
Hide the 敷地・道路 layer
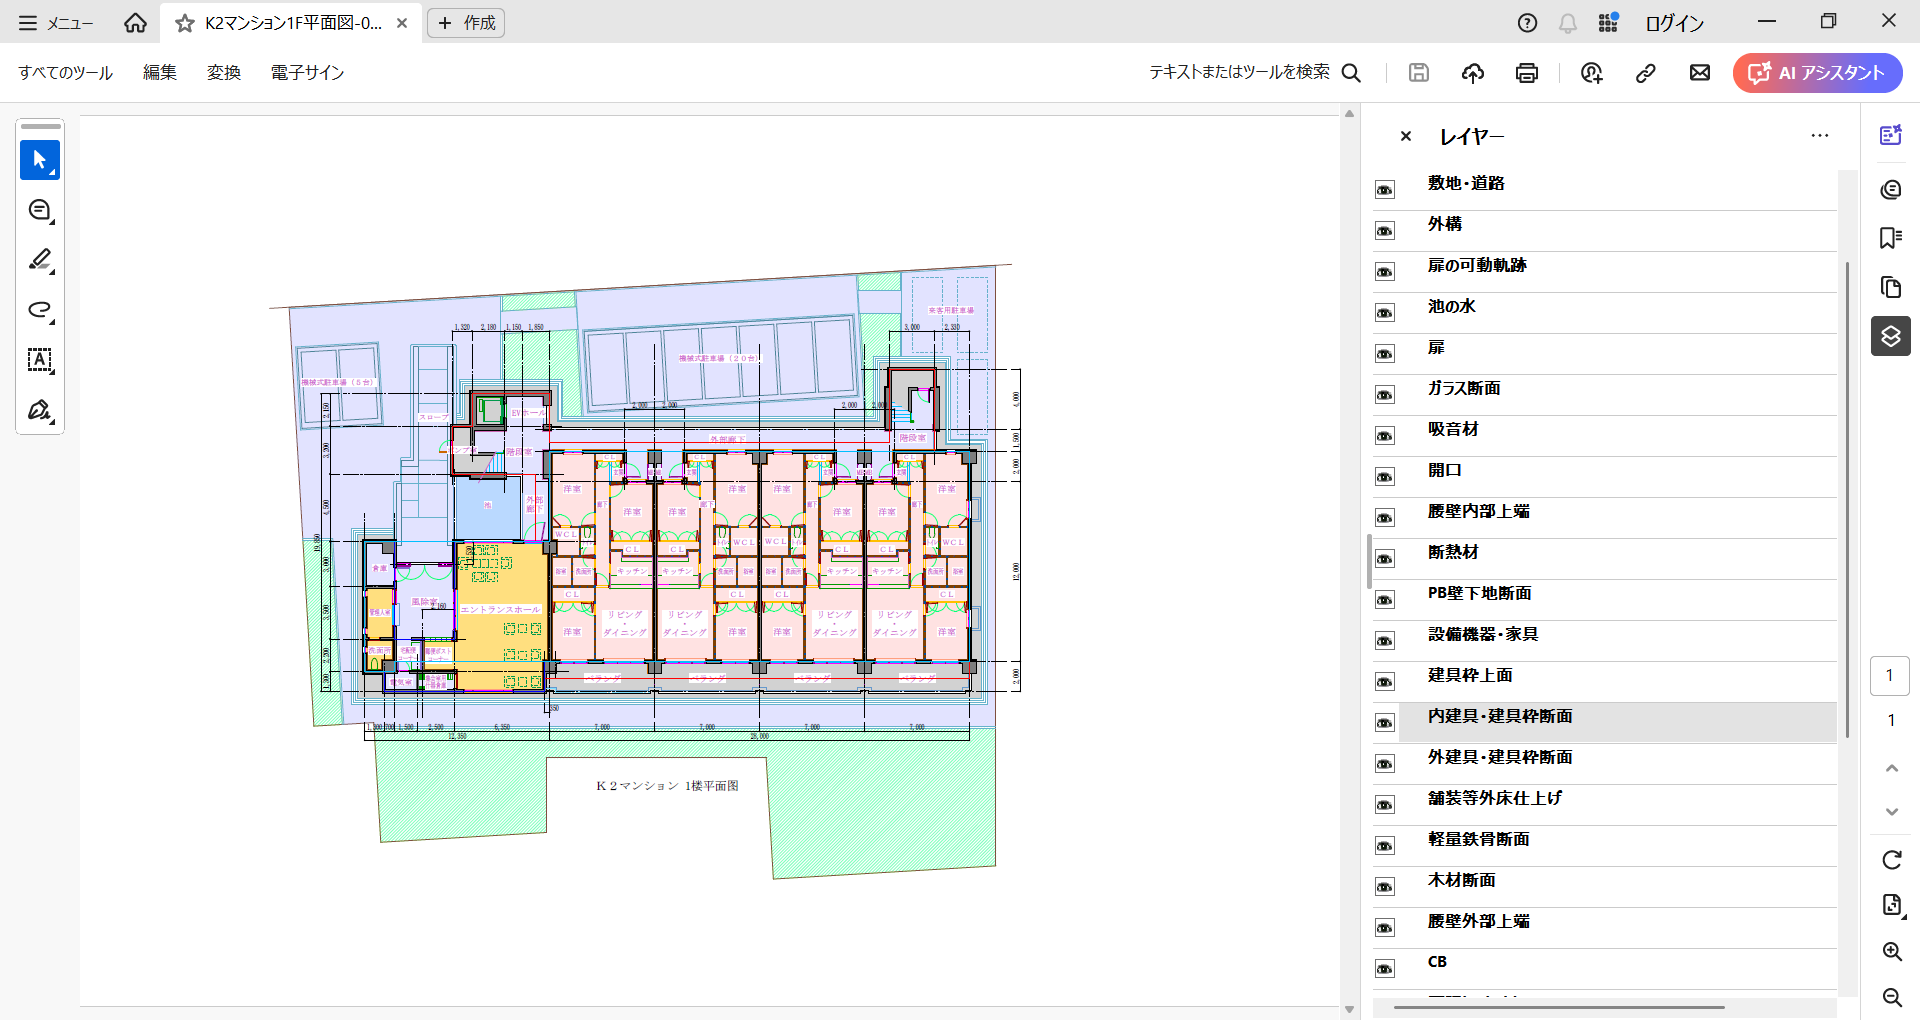coord(1385,190)
